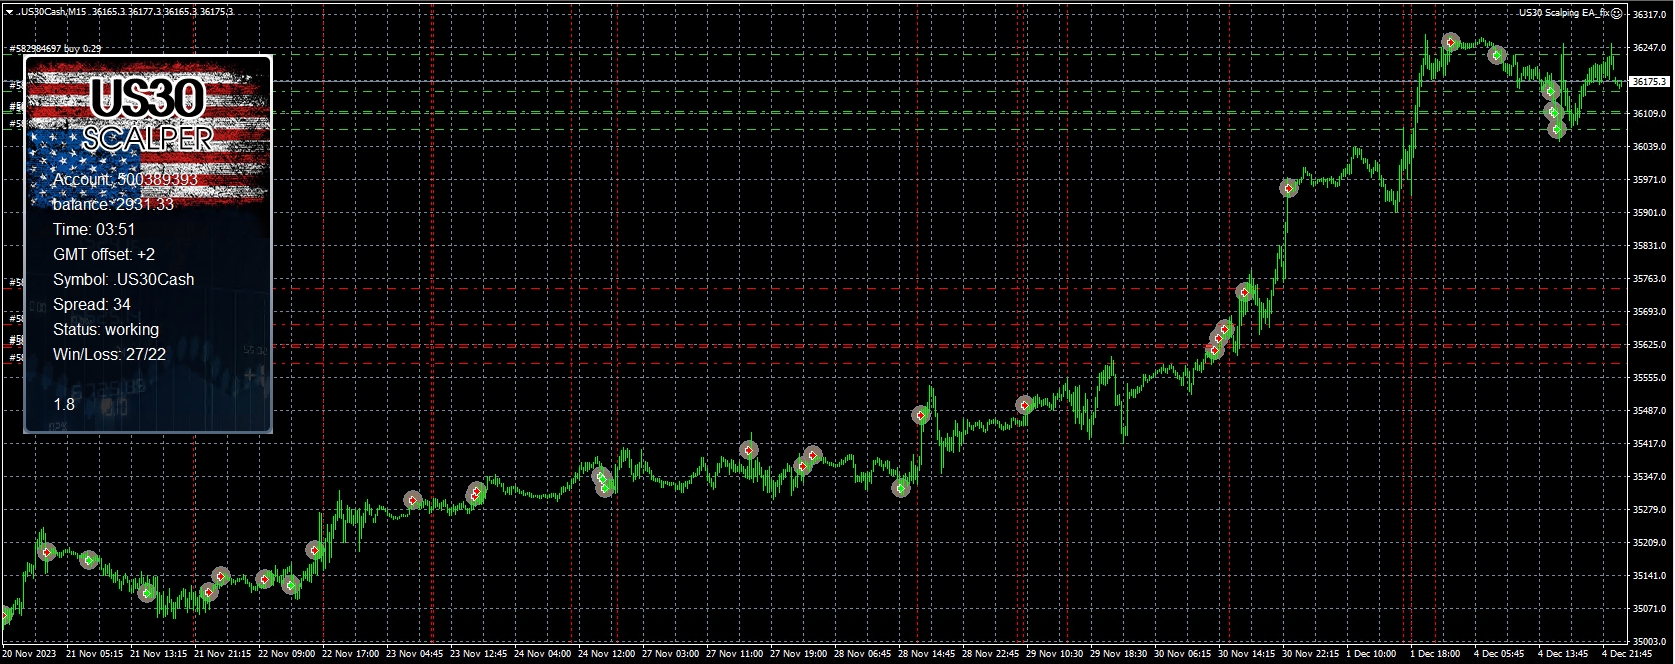Image resolution: width=1675 pixels, height=664 pixels.
Task: Click the 1 Dec 18:00 time label
Action: coord(1436,654)
